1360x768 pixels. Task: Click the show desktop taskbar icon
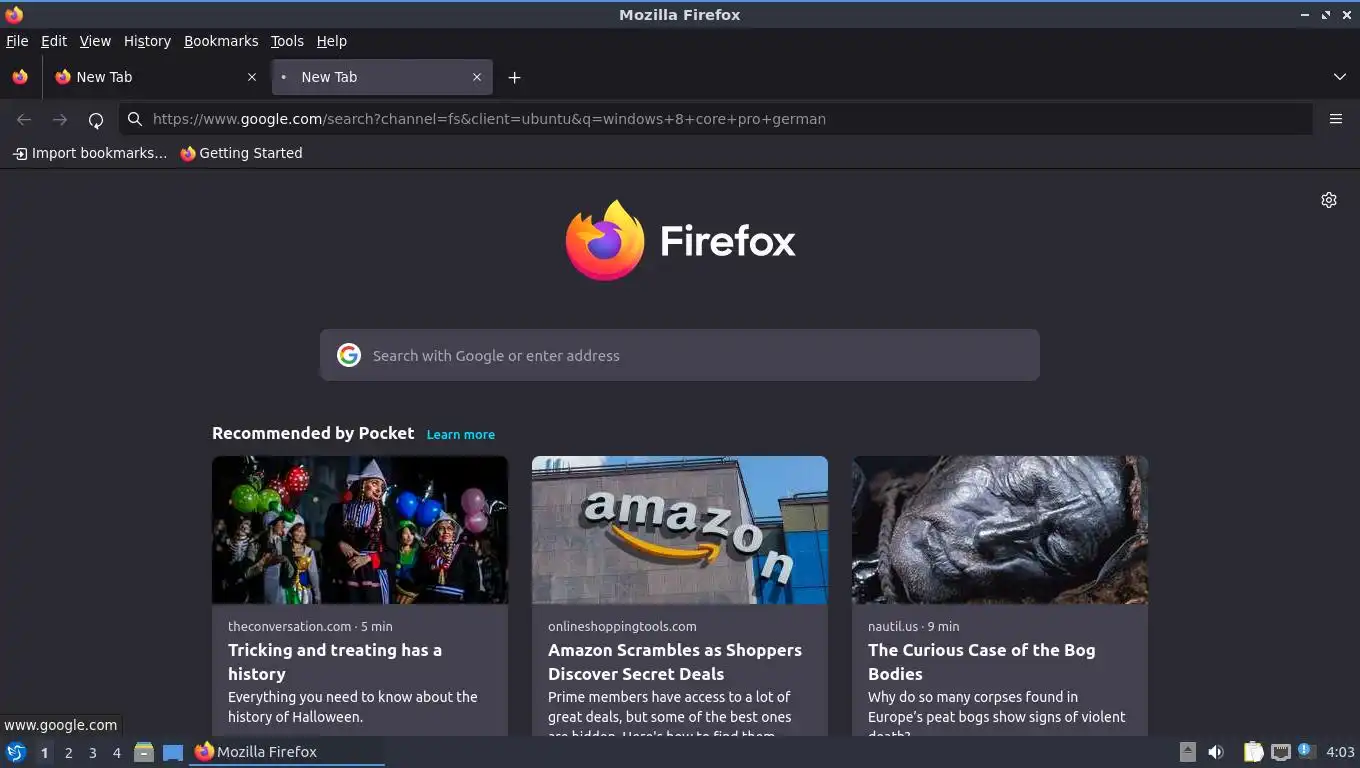(173, 752)
